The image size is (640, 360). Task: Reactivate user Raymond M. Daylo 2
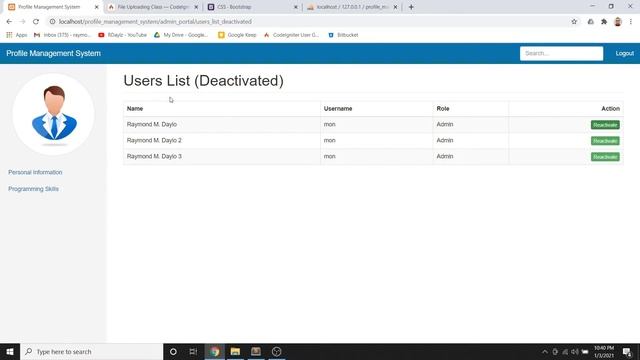(605, 141)
